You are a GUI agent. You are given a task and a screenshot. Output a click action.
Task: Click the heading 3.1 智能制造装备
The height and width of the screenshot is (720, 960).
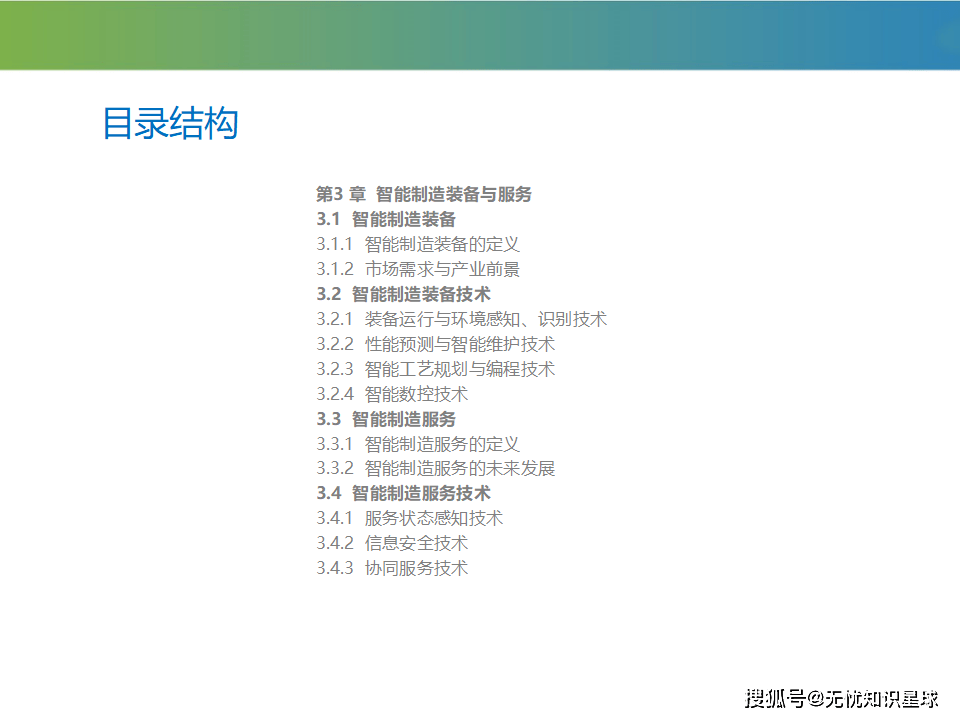(386, 219)
